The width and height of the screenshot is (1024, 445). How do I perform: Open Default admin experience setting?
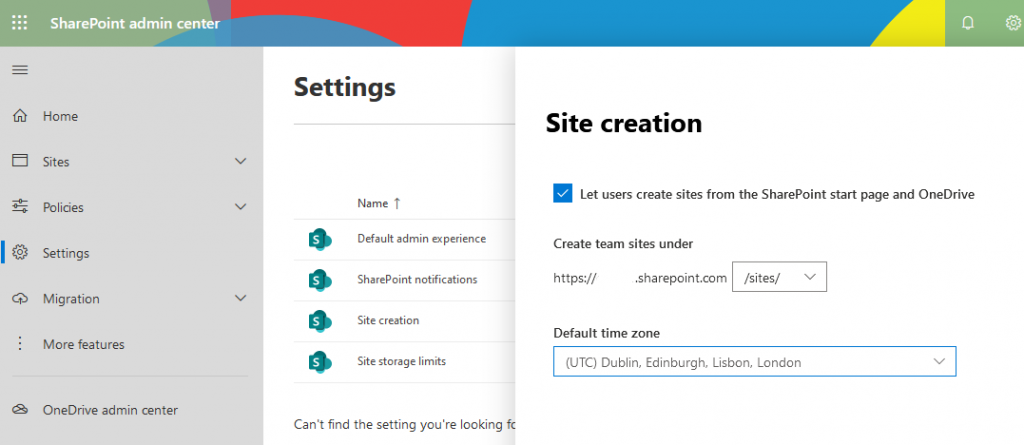[x=421, y=239]
